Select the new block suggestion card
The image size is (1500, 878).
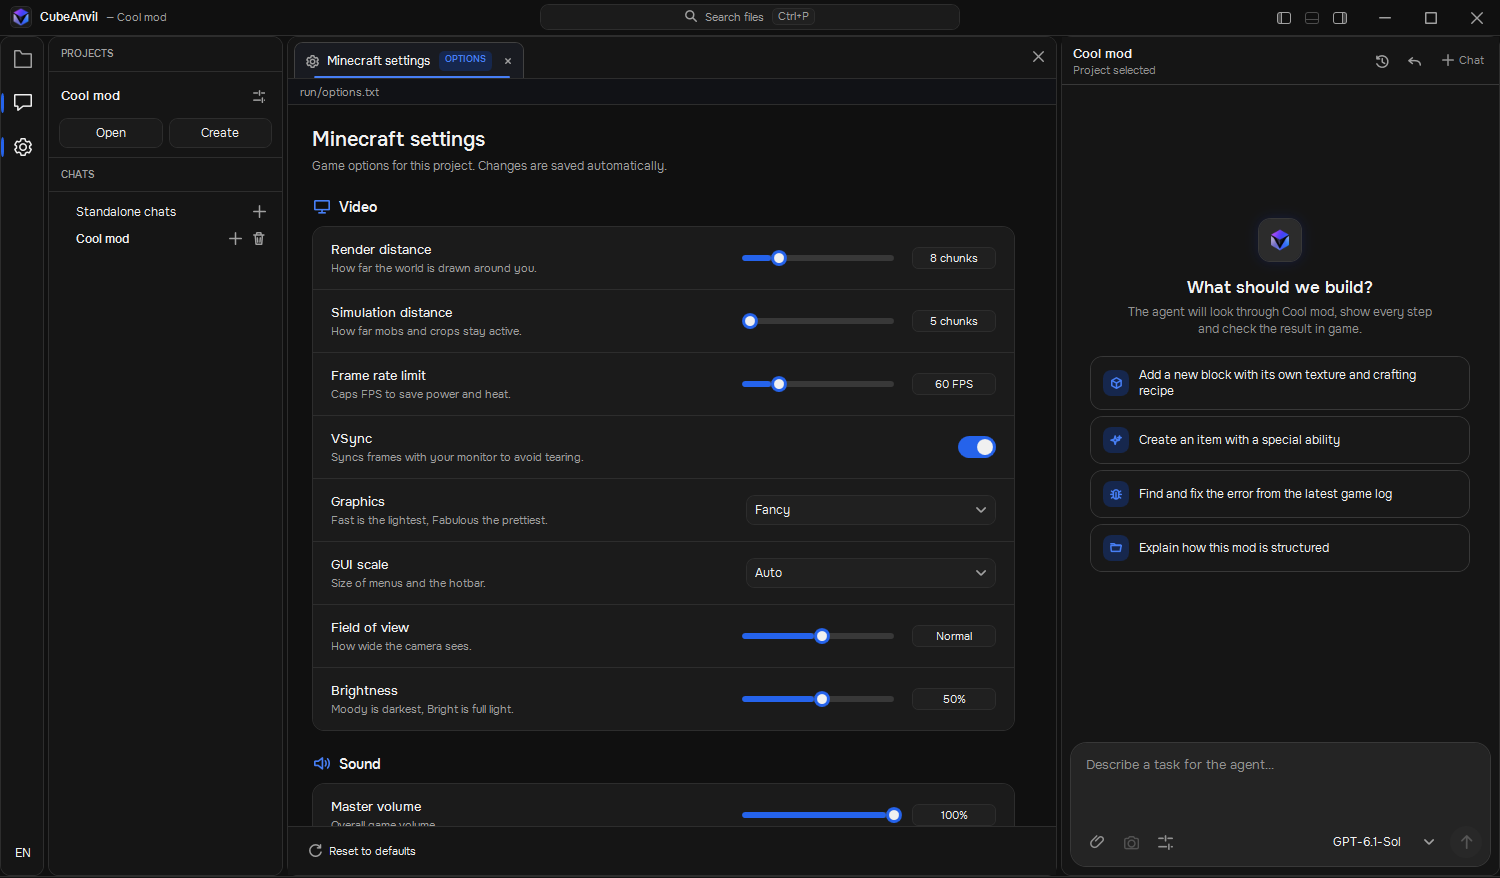tap(1279, 383)
